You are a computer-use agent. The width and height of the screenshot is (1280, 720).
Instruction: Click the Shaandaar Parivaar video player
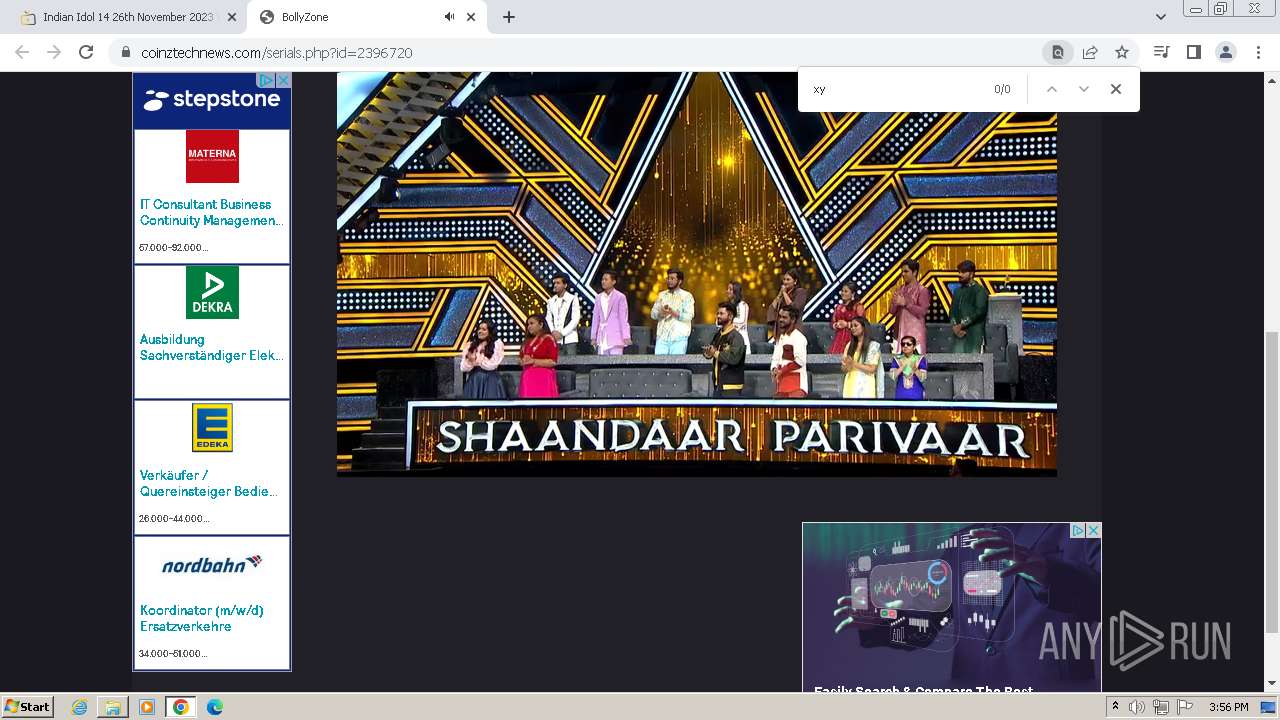click(696, 273)
